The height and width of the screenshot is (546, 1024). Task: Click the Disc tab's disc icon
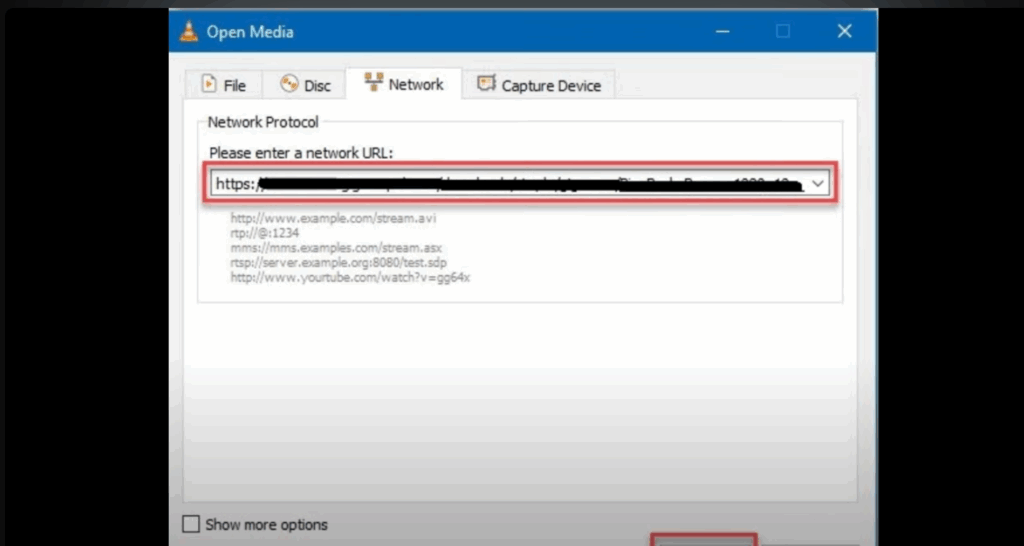click(290, 85)
